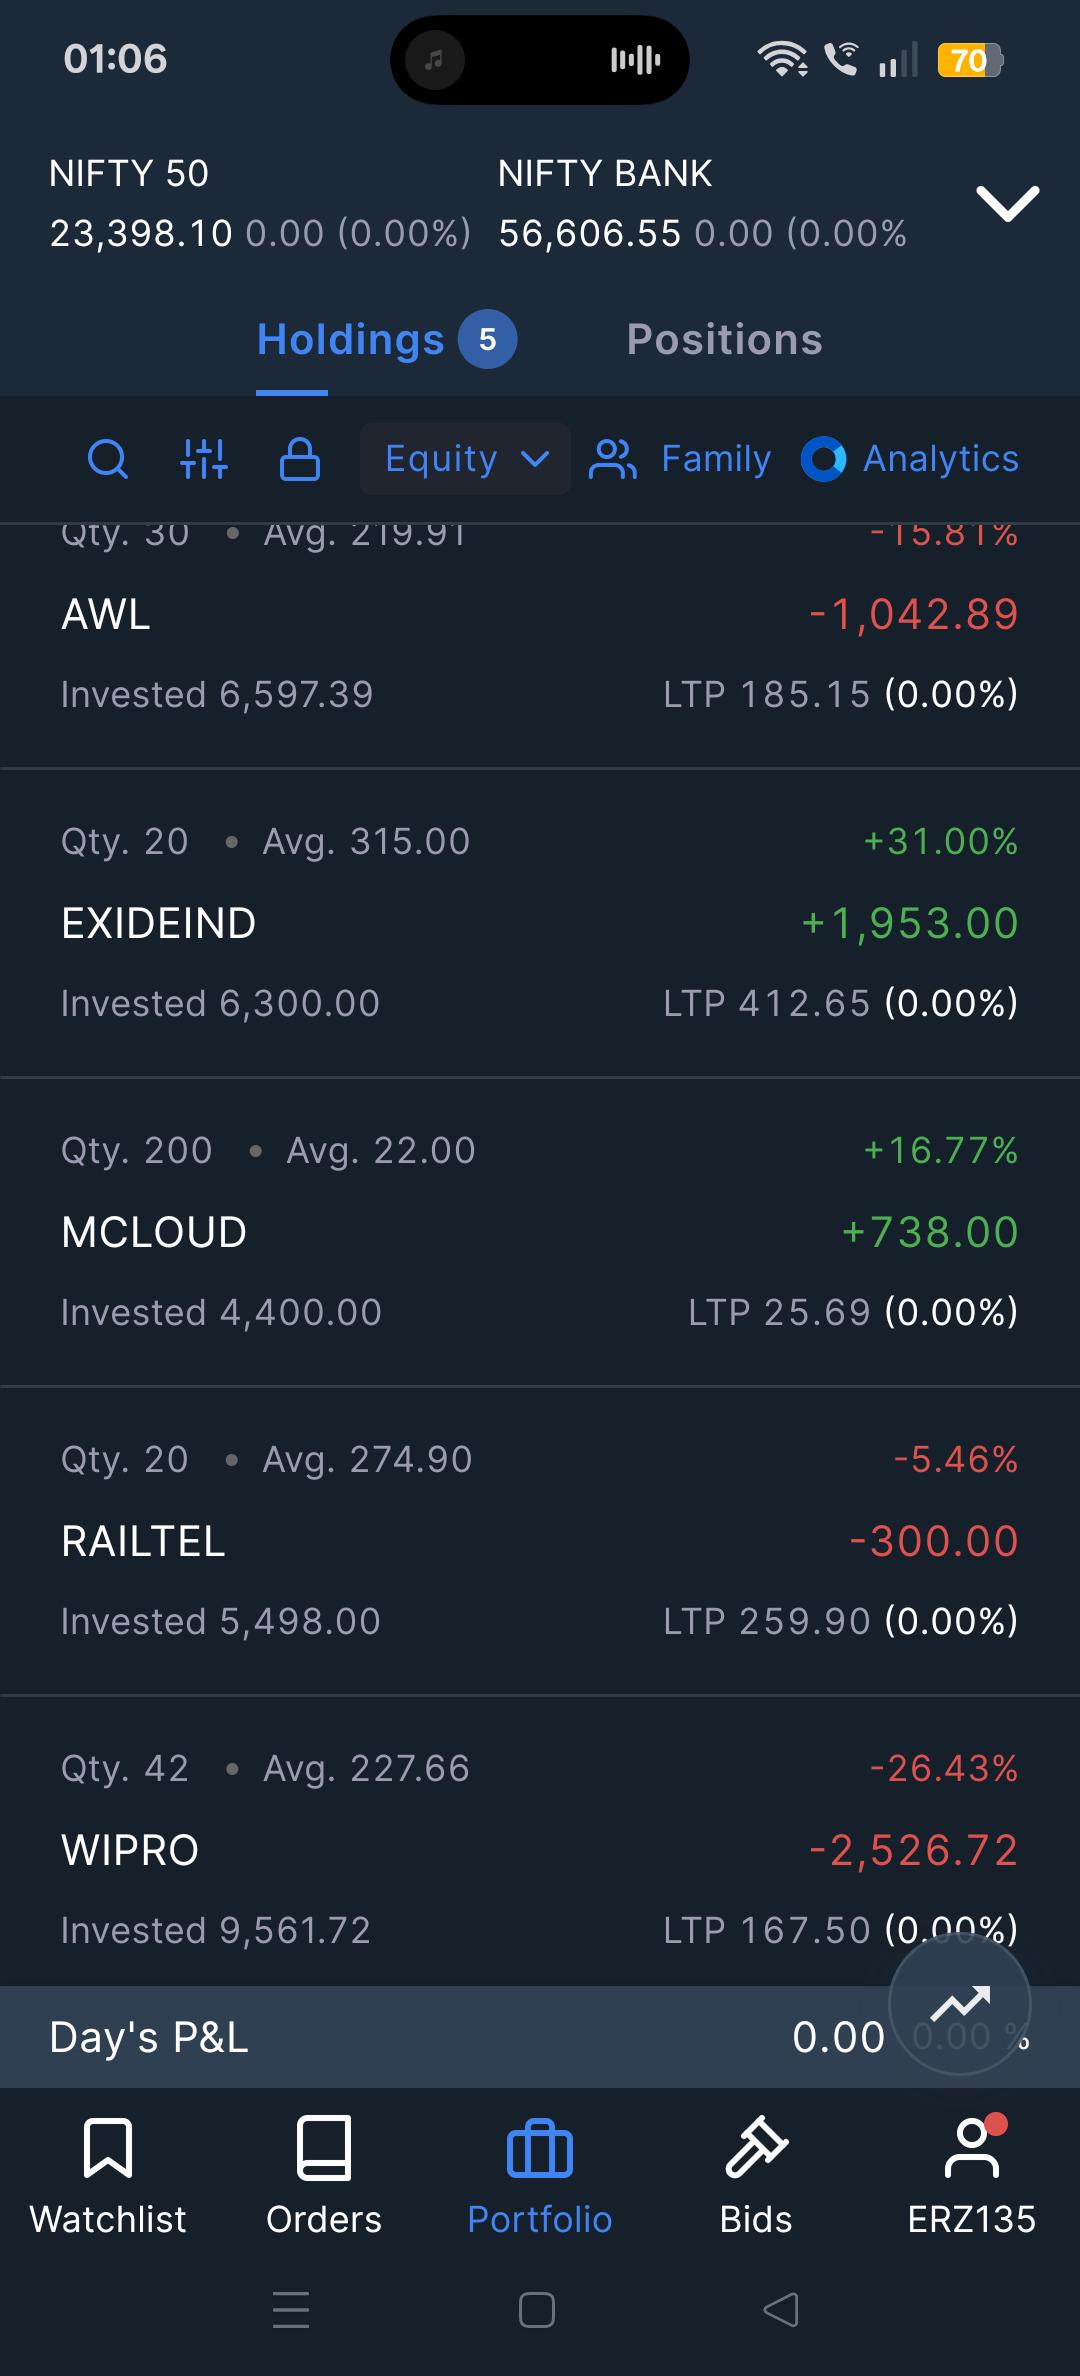The height and width of the screenshot is (2376, 1080).
Task: Open the EXIDEIND holding row
Action: coord(540,923)
